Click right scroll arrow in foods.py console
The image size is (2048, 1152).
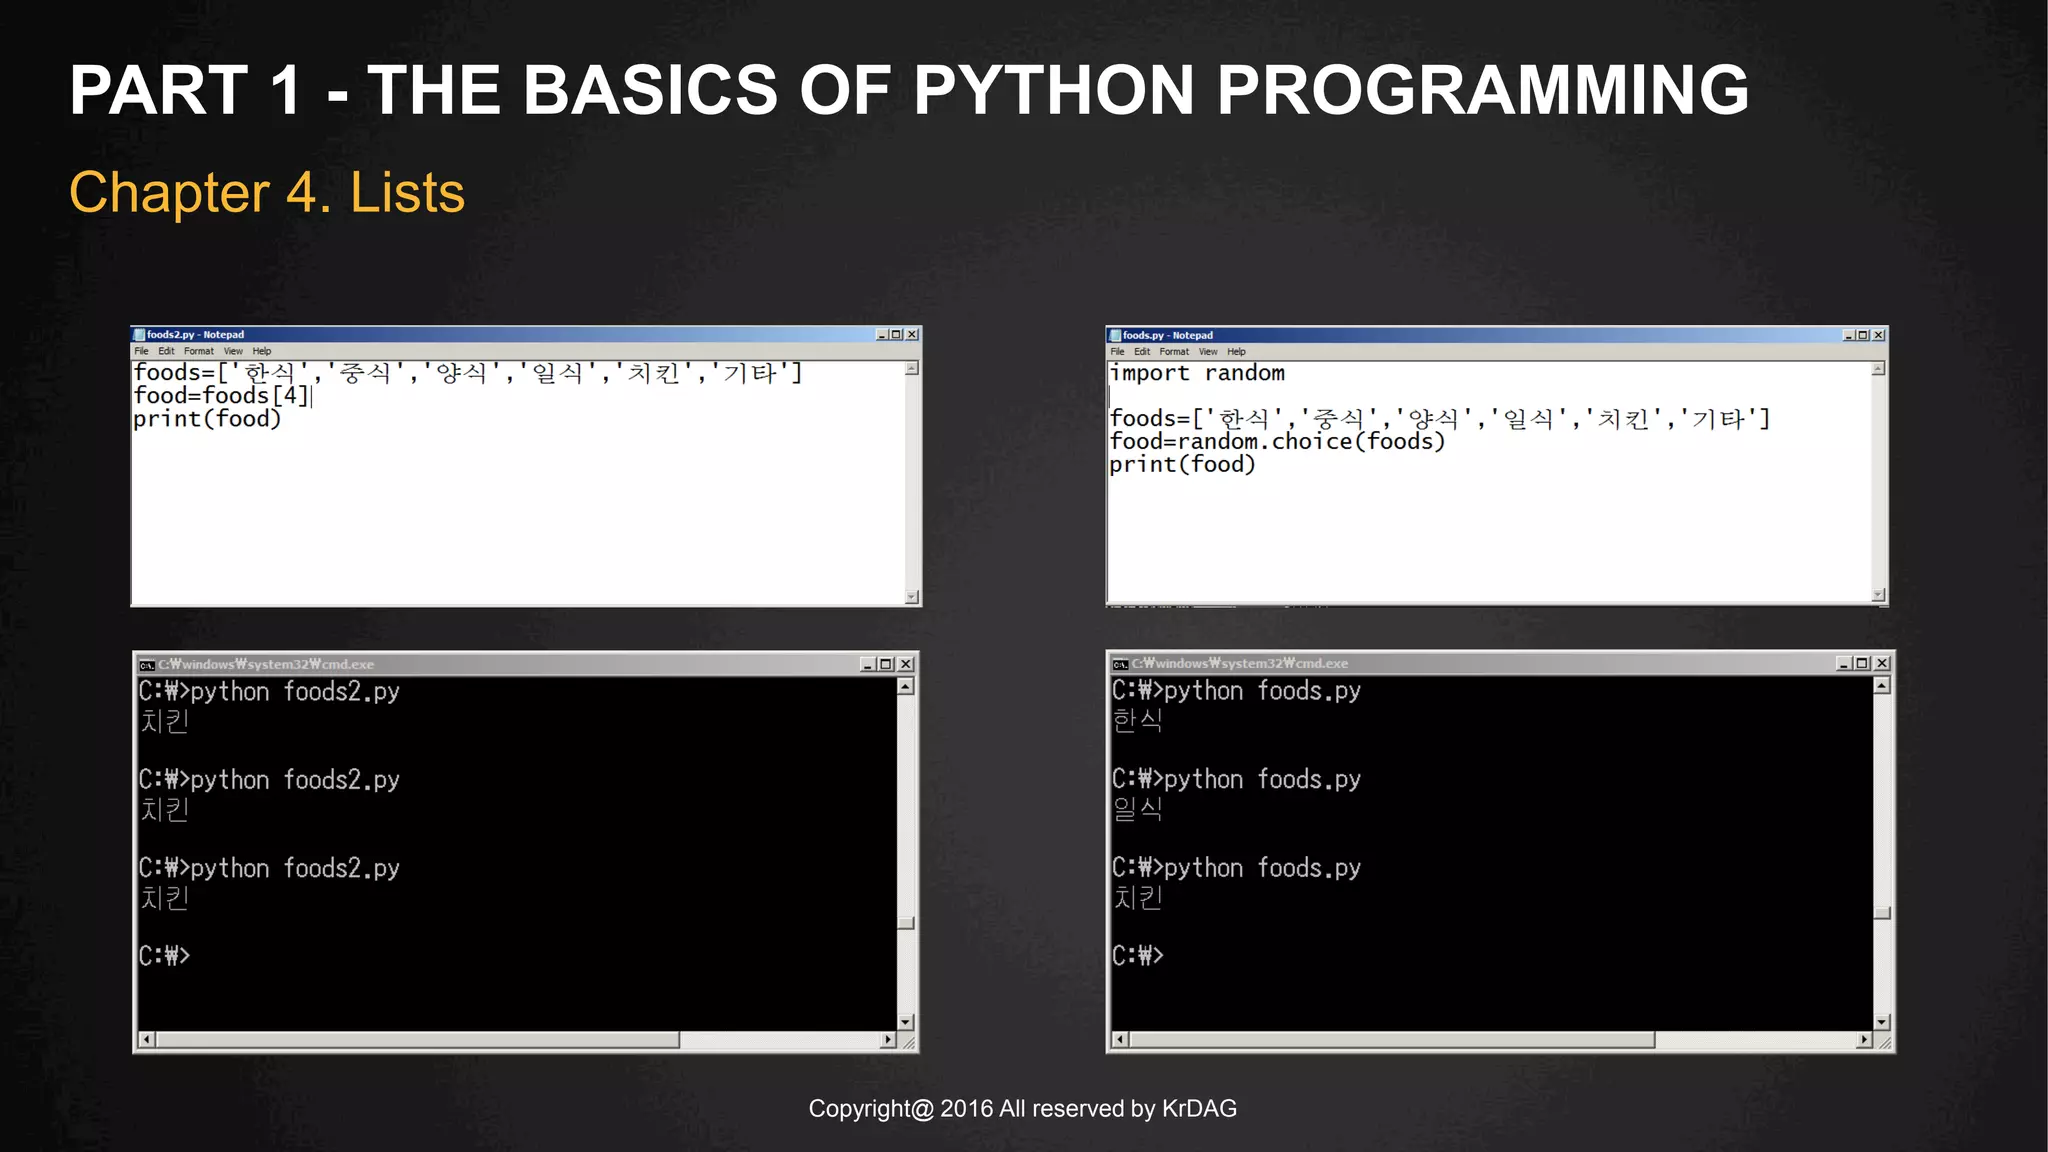1863,1040
